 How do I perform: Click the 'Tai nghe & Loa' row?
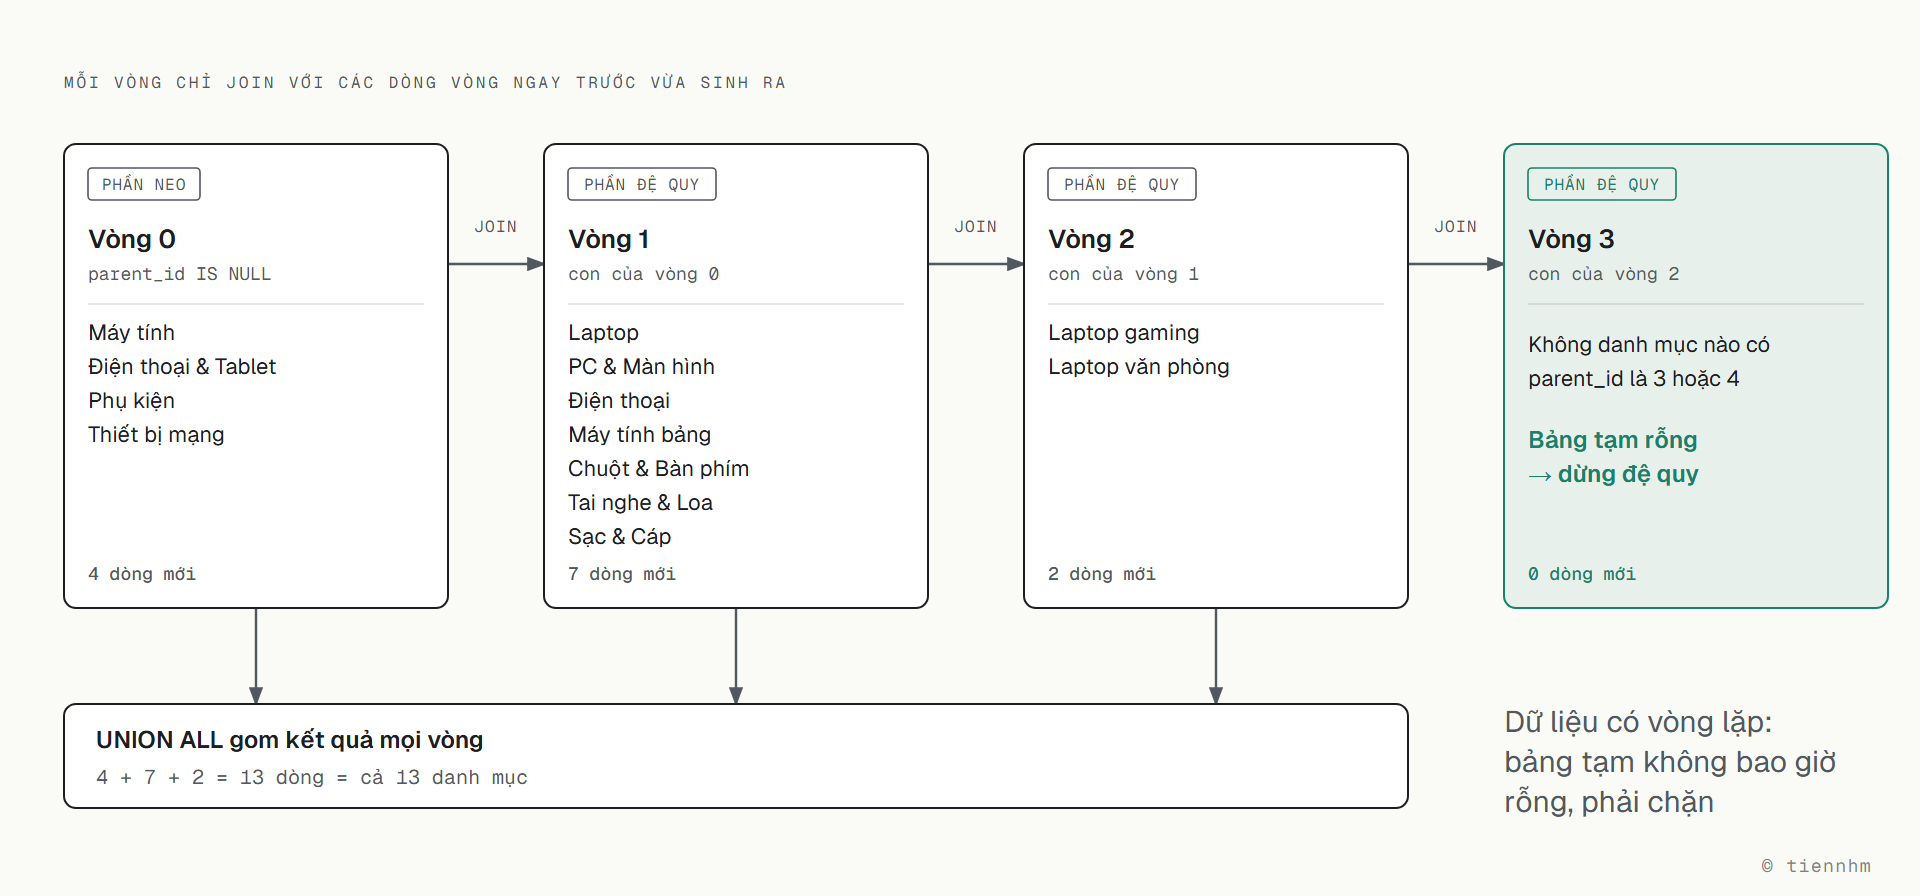640,503
